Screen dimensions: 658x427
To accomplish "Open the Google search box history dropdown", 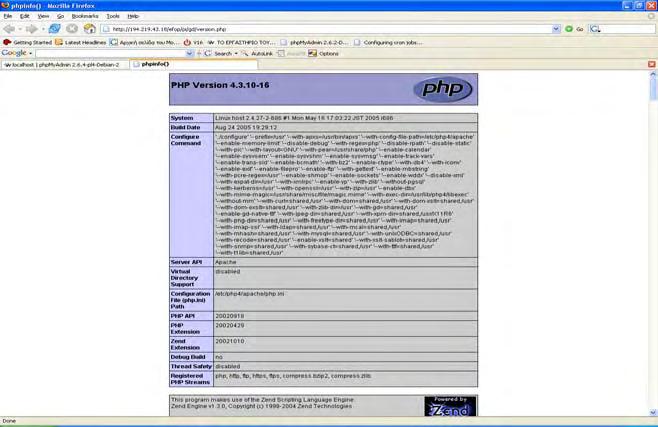I will click(189, 53).
